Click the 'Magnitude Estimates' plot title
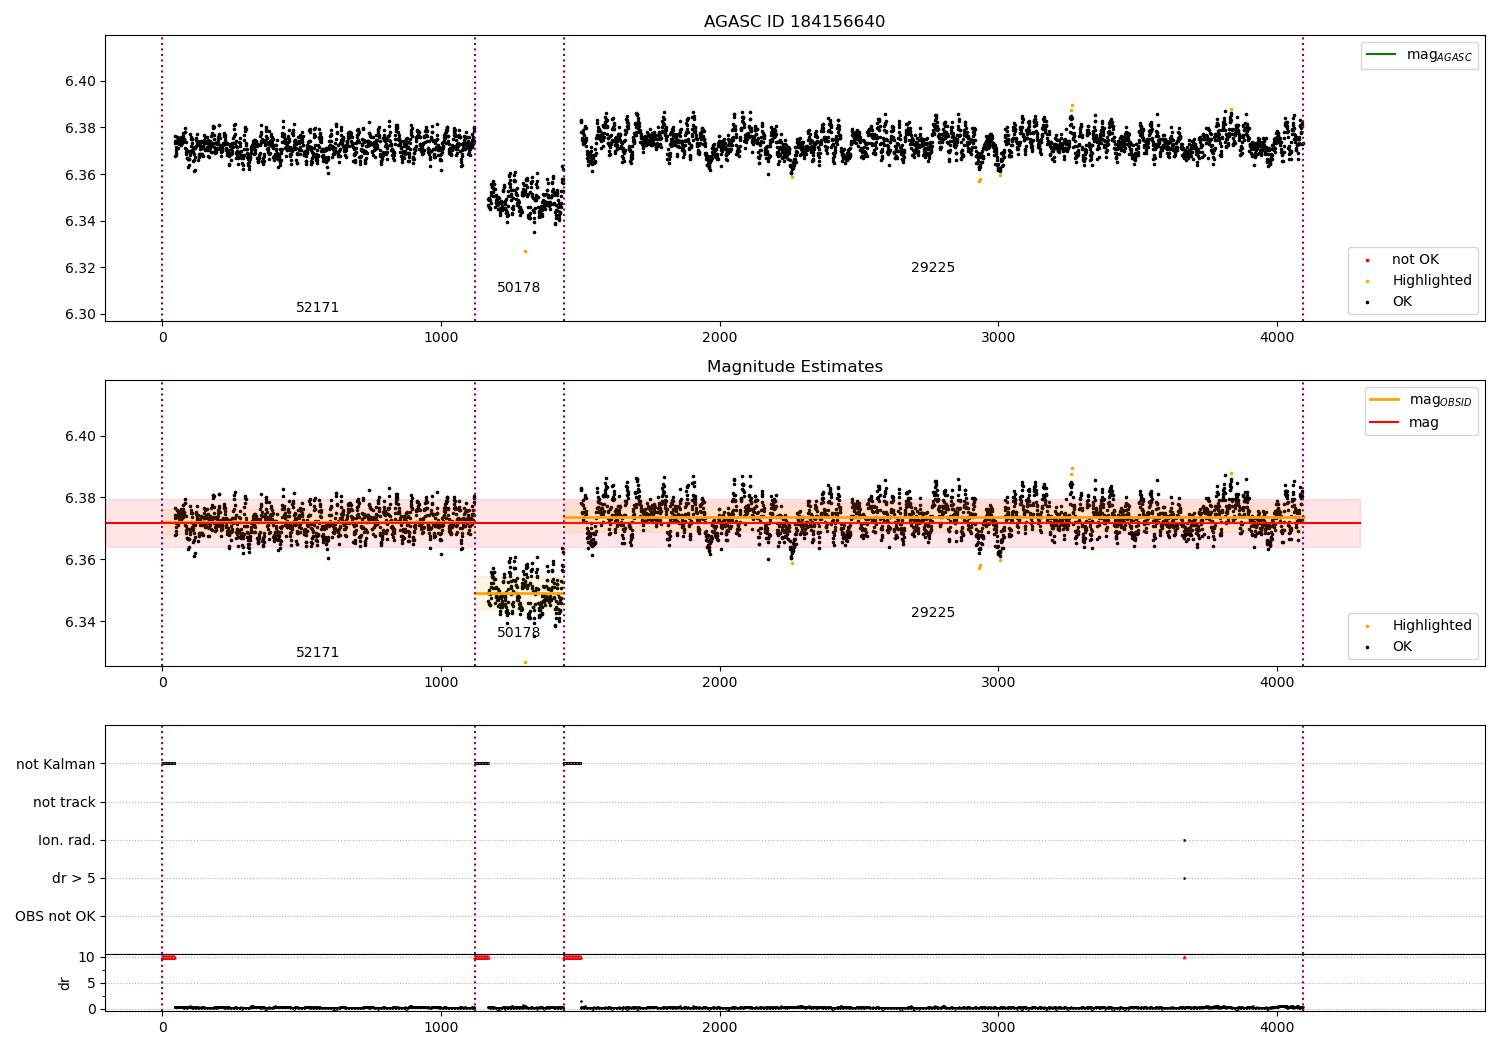Screen dimensions: 1500x1050 coord(794,366)
